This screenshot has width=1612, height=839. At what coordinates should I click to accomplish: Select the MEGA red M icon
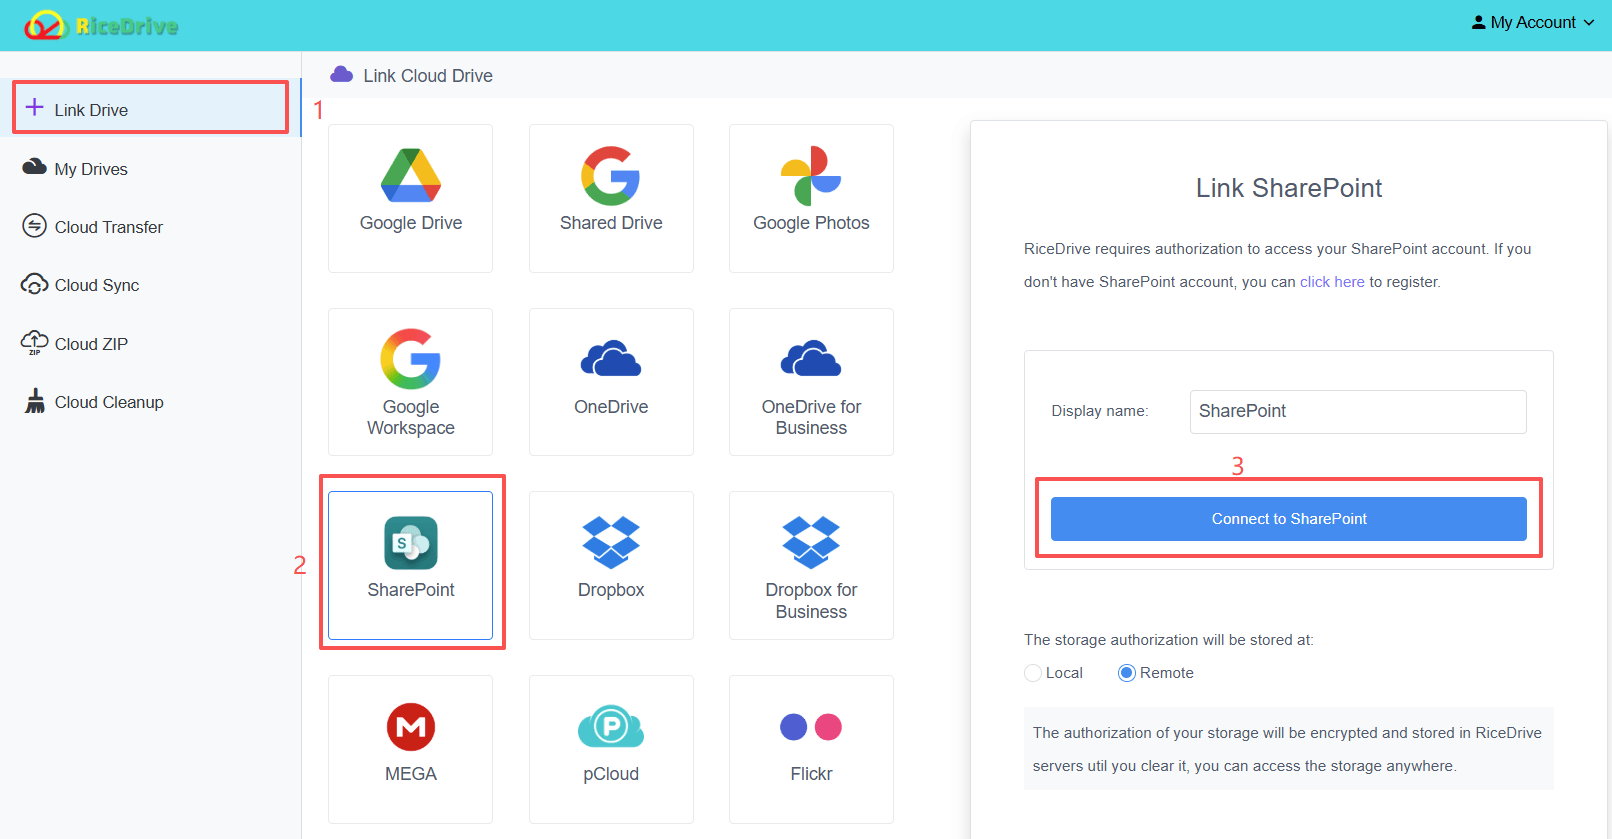411,727
